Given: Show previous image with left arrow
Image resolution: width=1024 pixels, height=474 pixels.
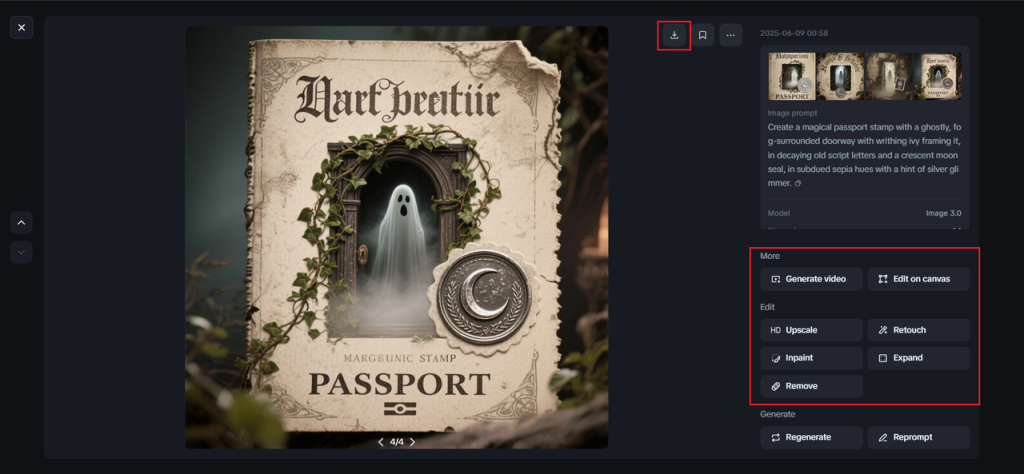Looking at the screenshot, I should 381,442.
